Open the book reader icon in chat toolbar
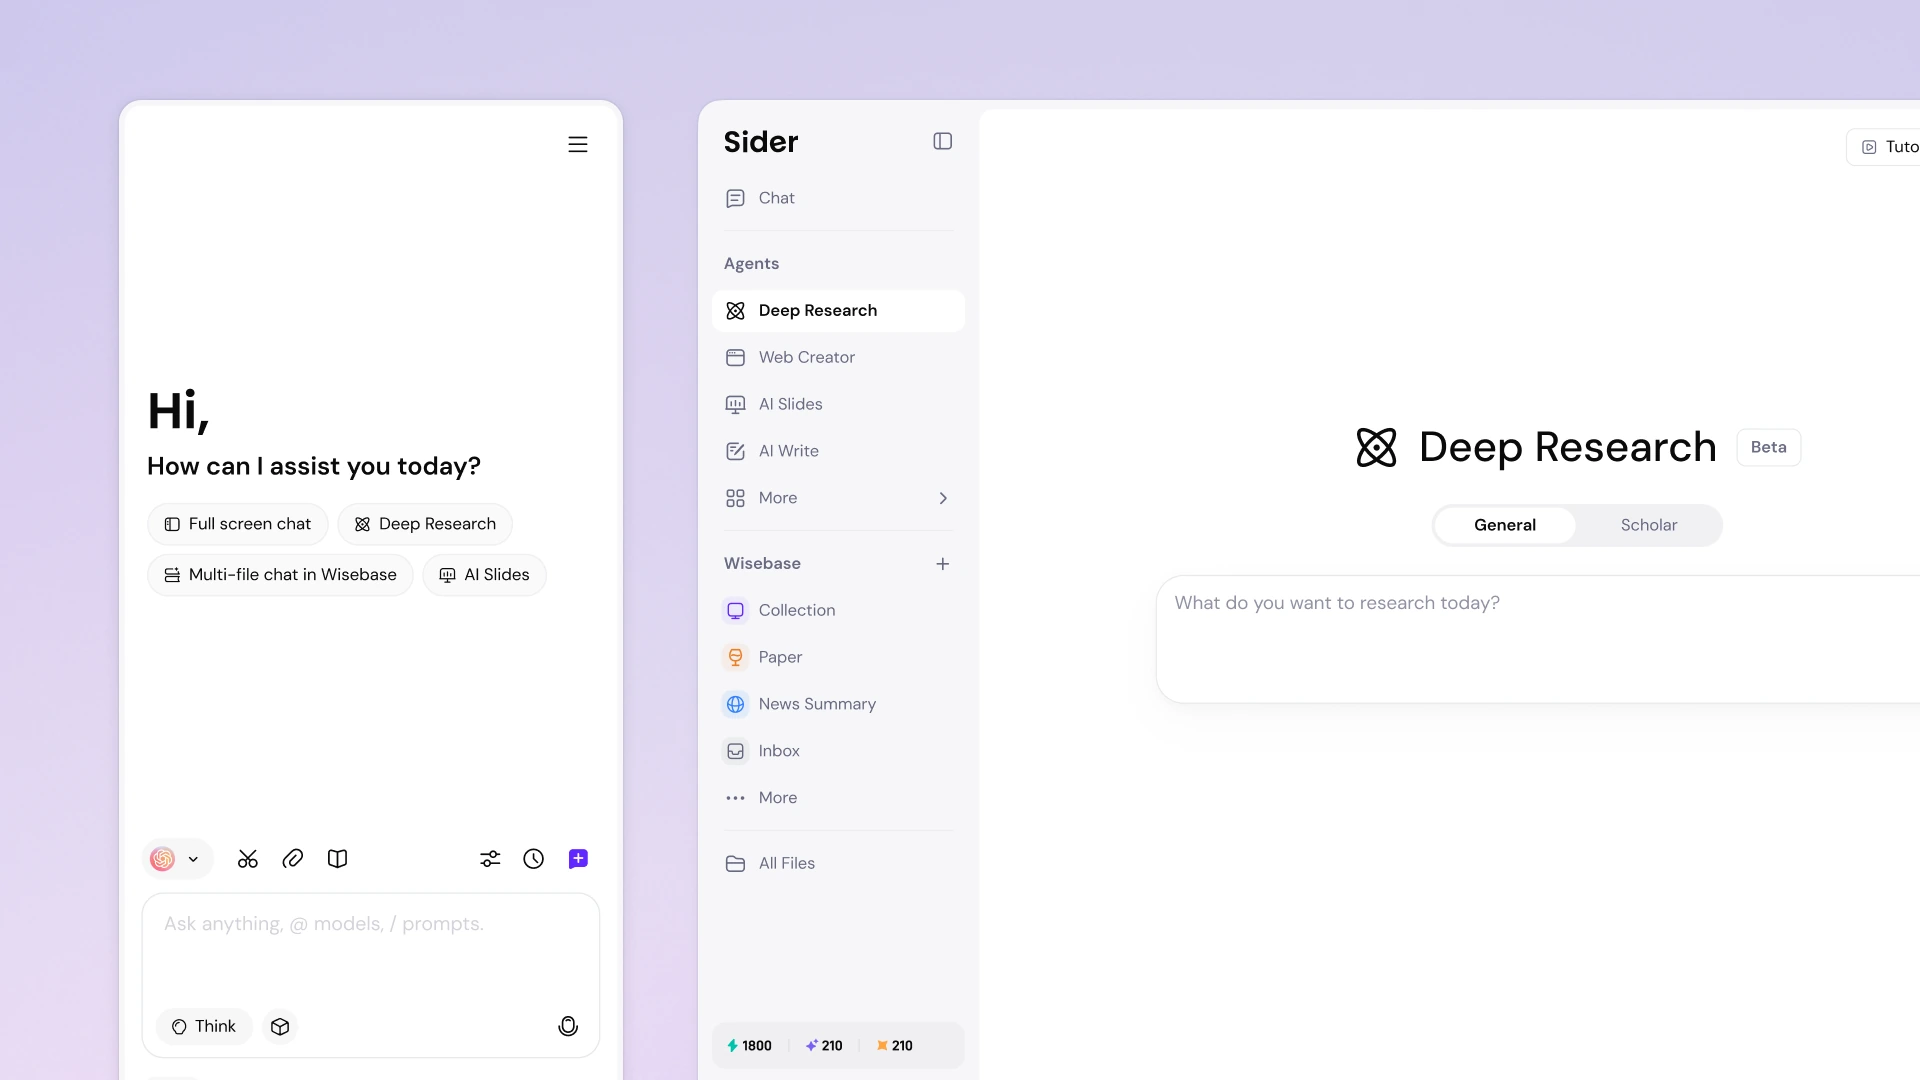The image size is (1920, 1080). pyautogui.click(x=338, y=859)
